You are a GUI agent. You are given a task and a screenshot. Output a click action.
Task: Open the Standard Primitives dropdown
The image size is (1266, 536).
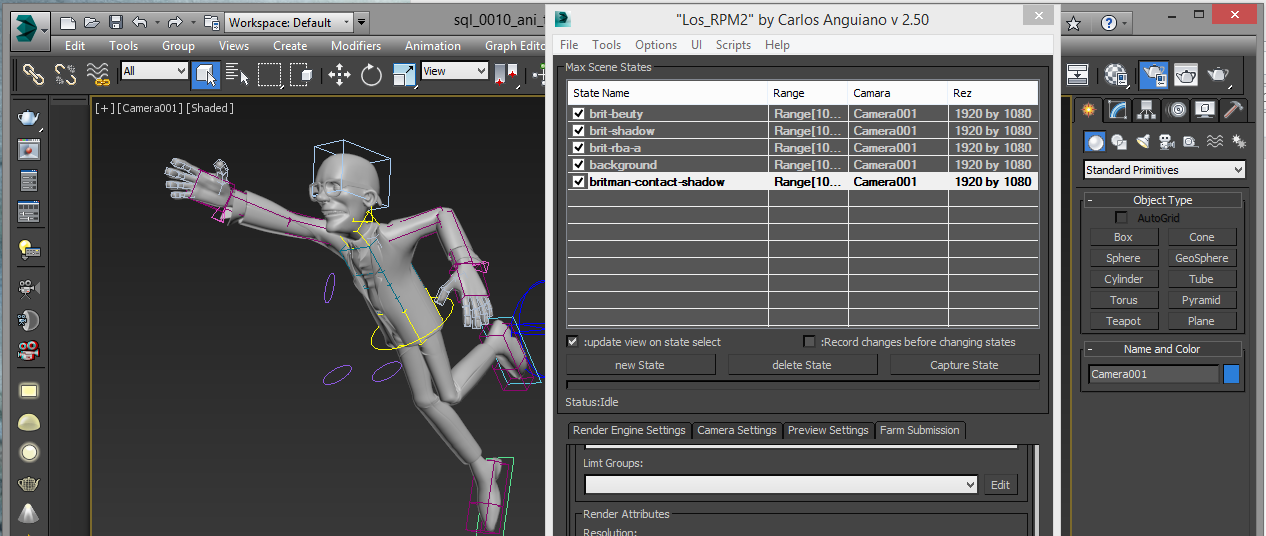click(x=1164, y=170)
